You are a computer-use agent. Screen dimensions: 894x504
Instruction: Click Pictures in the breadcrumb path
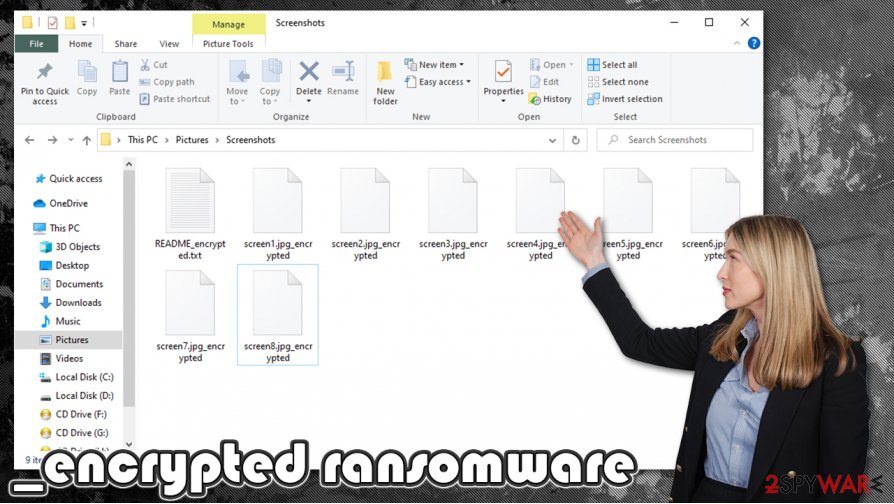(x=192, y=140)
